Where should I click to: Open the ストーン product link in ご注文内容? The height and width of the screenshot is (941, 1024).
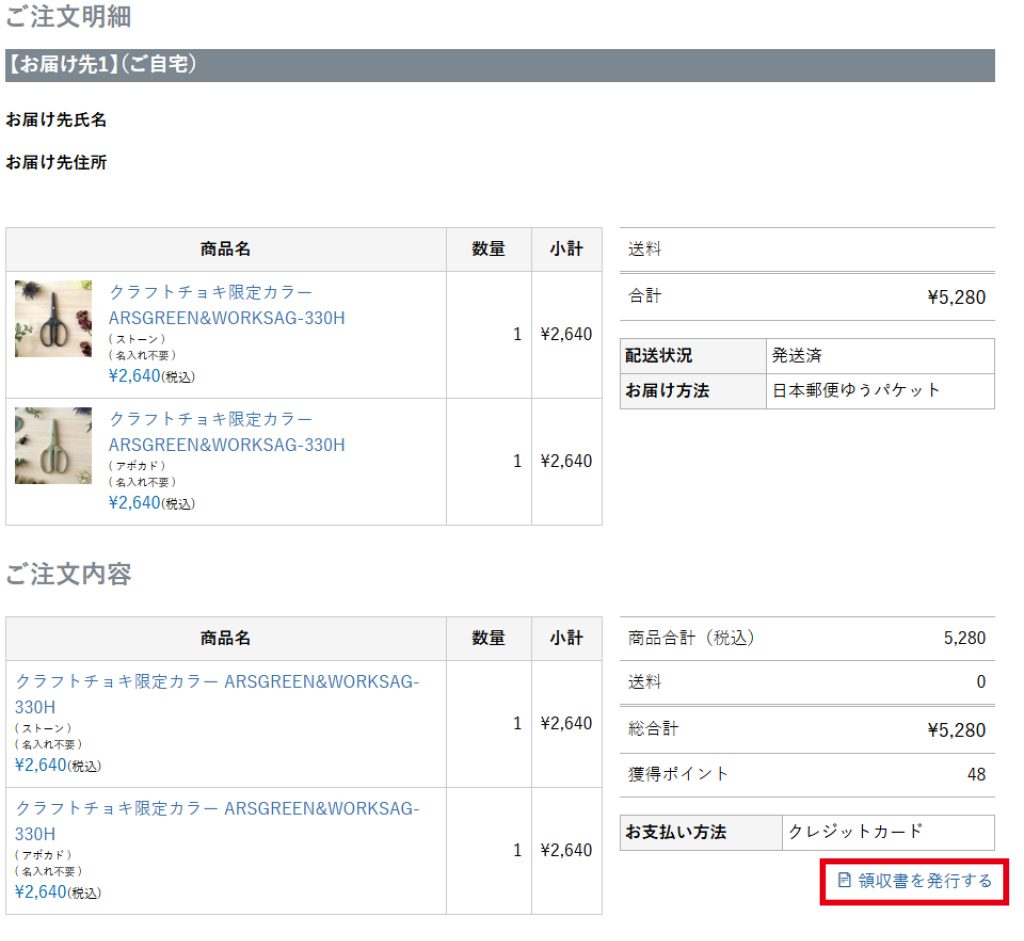pos(217,694)
